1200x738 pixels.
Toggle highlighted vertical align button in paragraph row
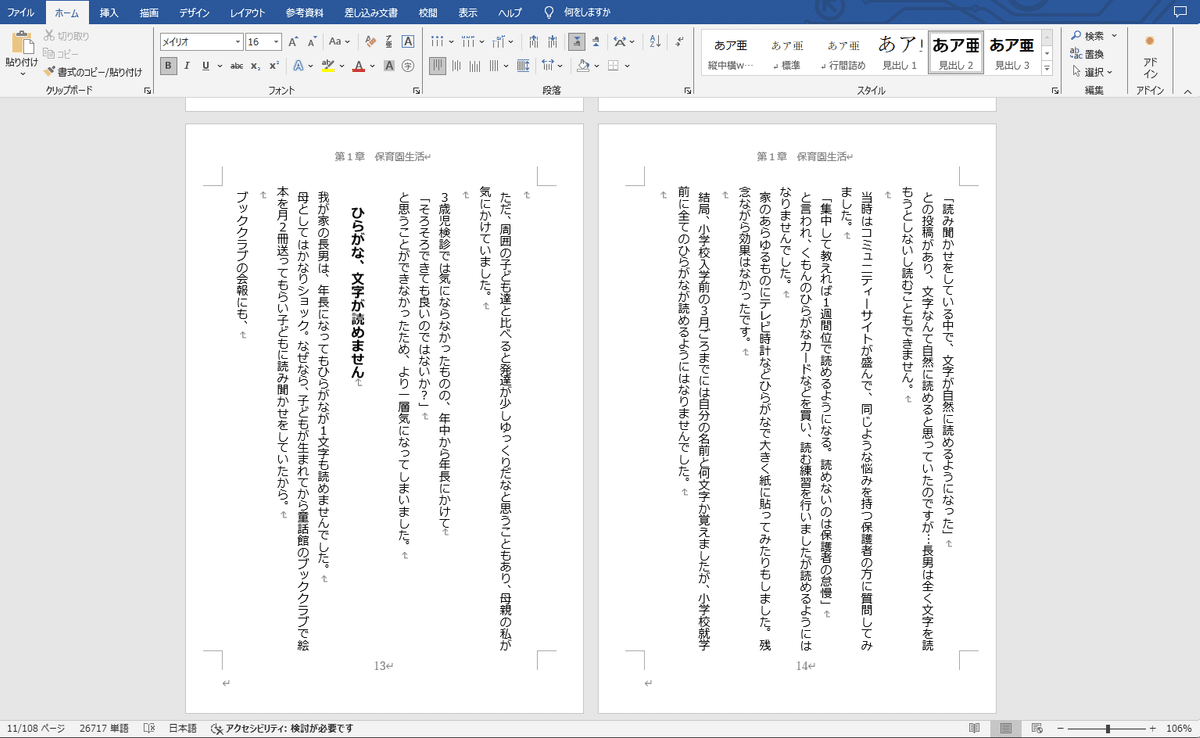click(x=578, y=42)
